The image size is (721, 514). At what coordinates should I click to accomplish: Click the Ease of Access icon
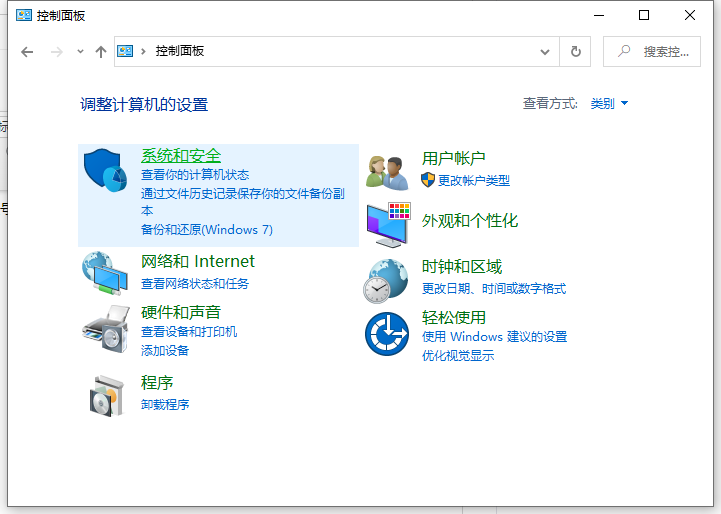click(386, 333)
